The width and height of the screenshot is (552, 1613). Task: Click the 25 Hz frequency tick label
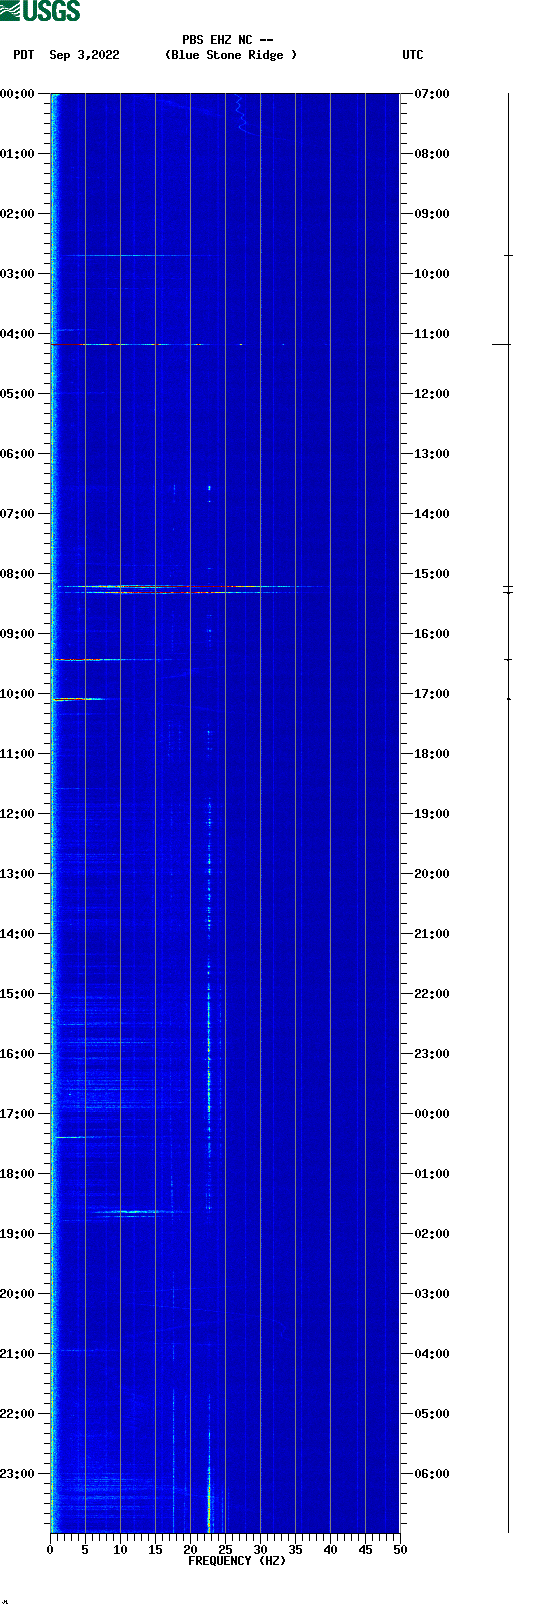coord(225,1550)
